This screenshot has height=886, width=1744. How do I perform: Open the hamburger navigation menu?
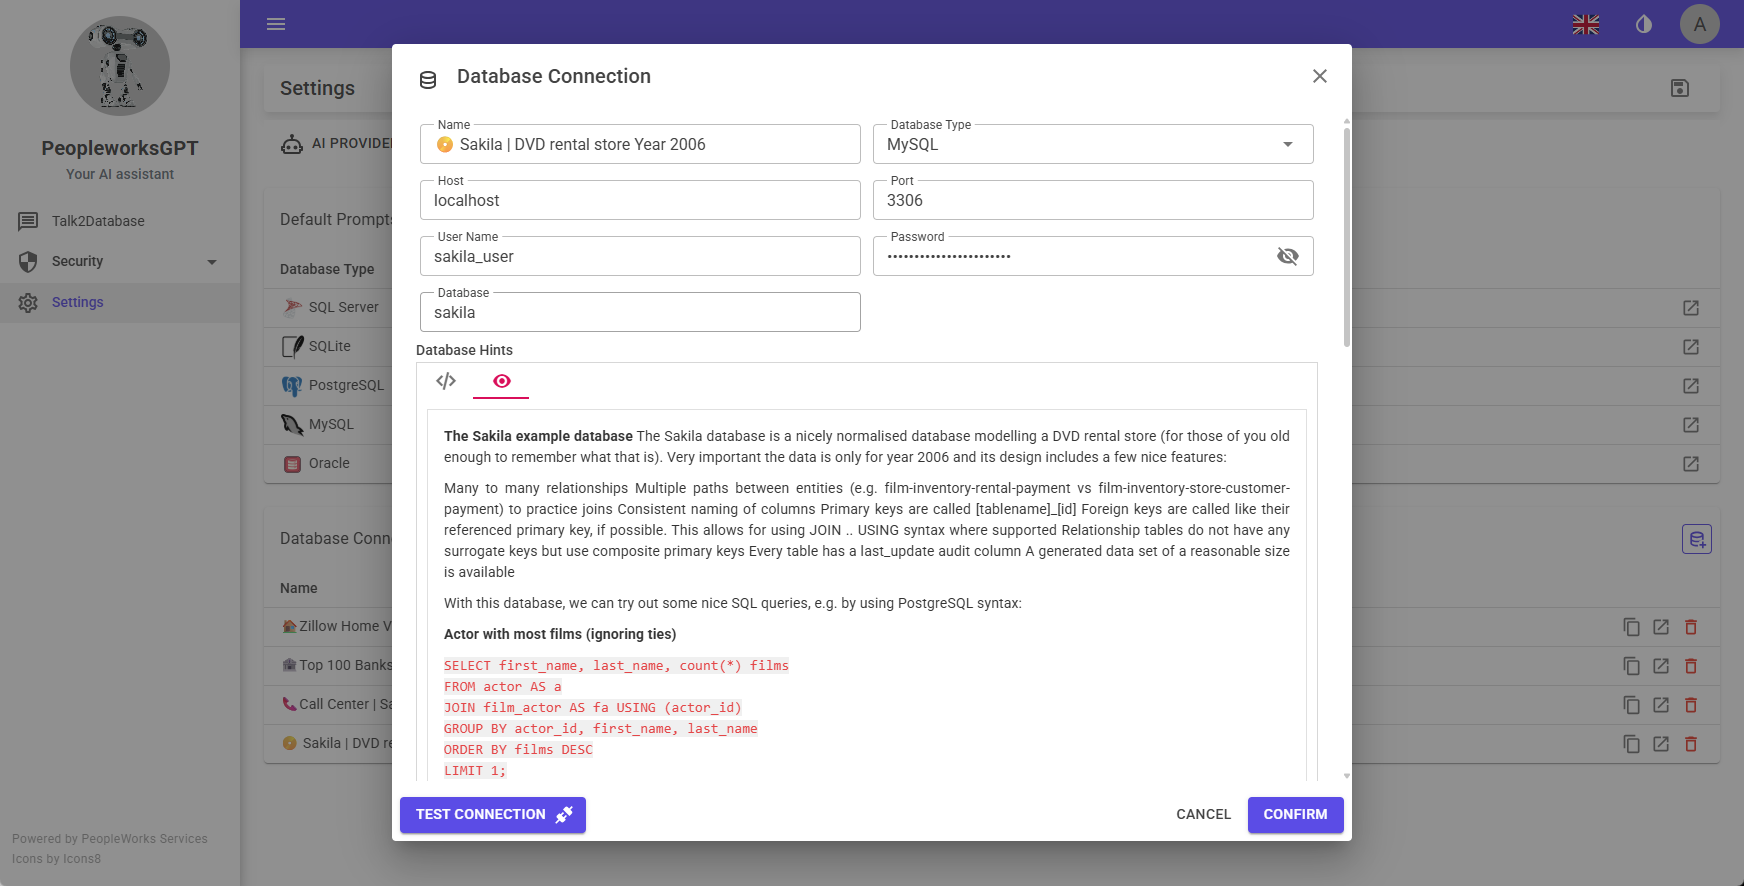(276, 24)
